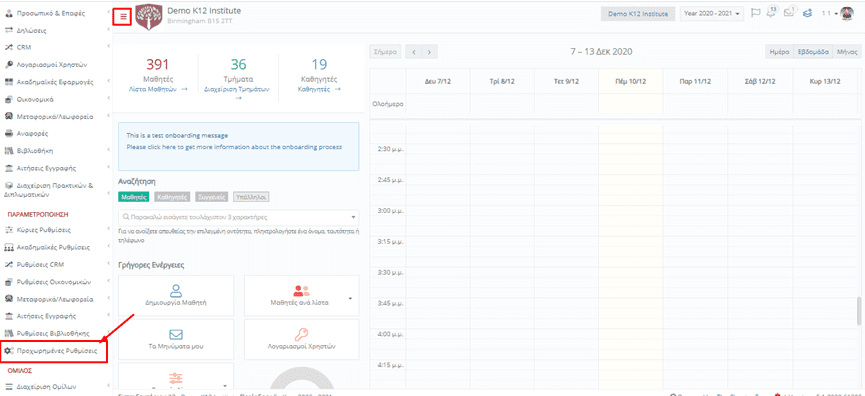This screenshot has height=396, width=865.
Task: Click the search magnifier in search field
Action: pos(126,217)
